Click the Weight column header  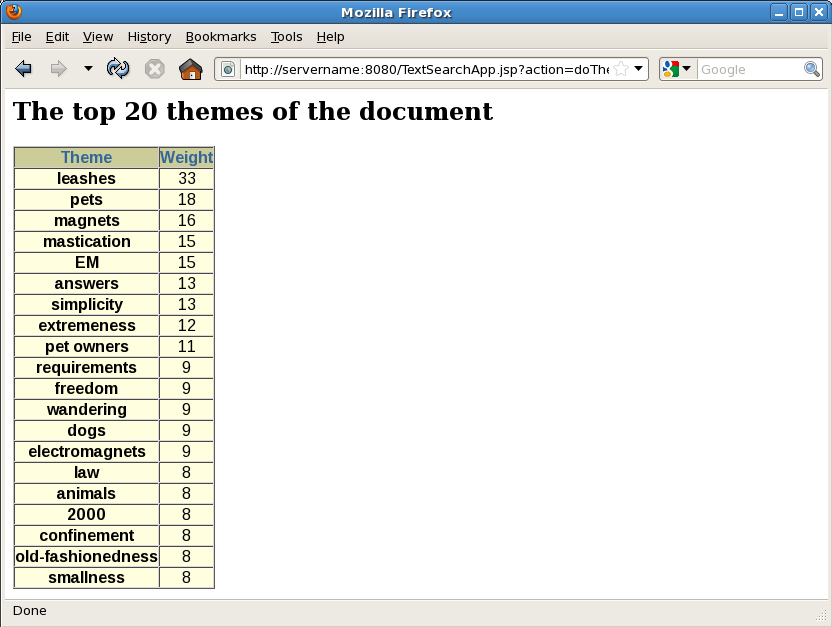click(x=186, y=158)
